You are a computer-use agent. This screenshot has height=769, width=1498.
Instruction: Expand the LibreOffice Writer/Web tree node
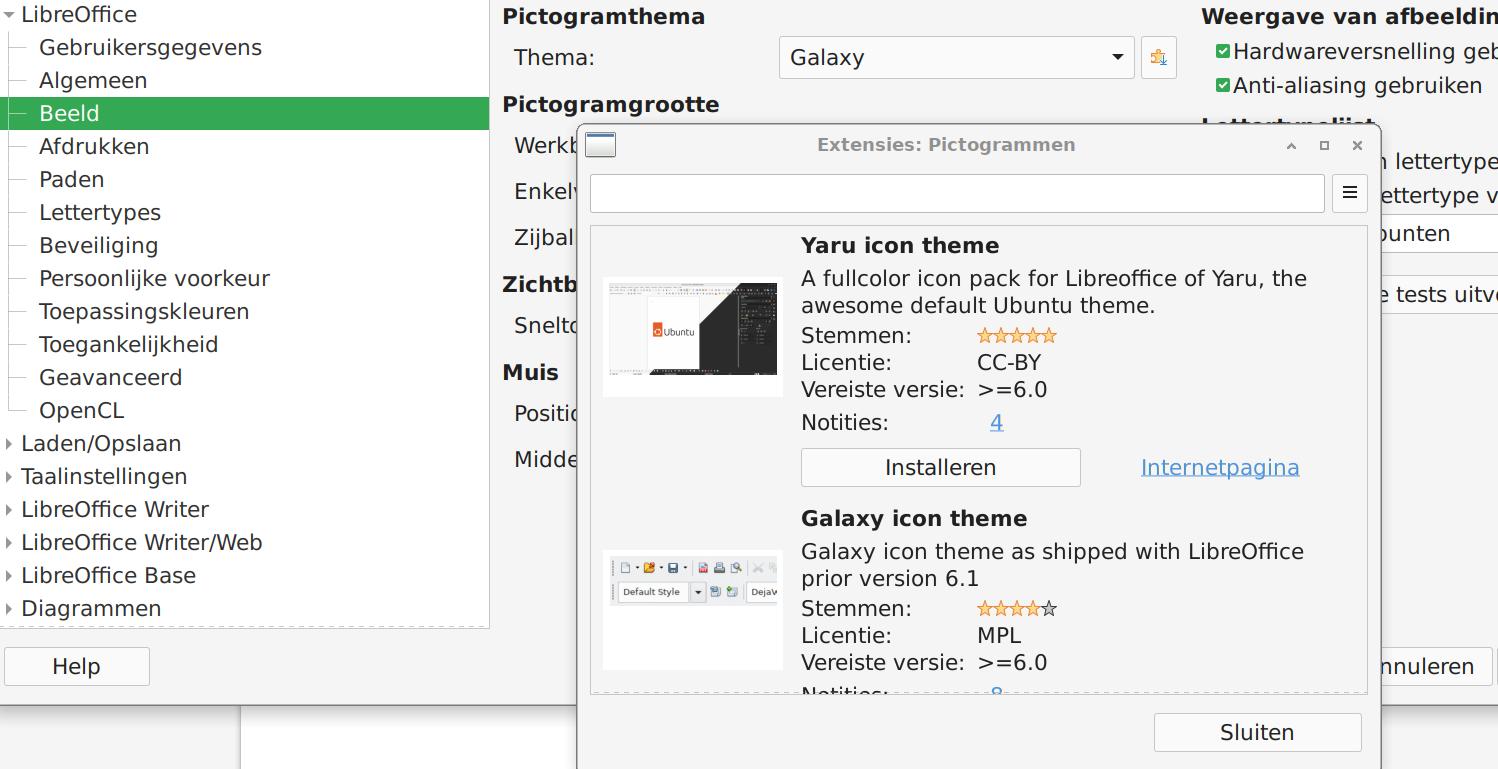[9, 542]
